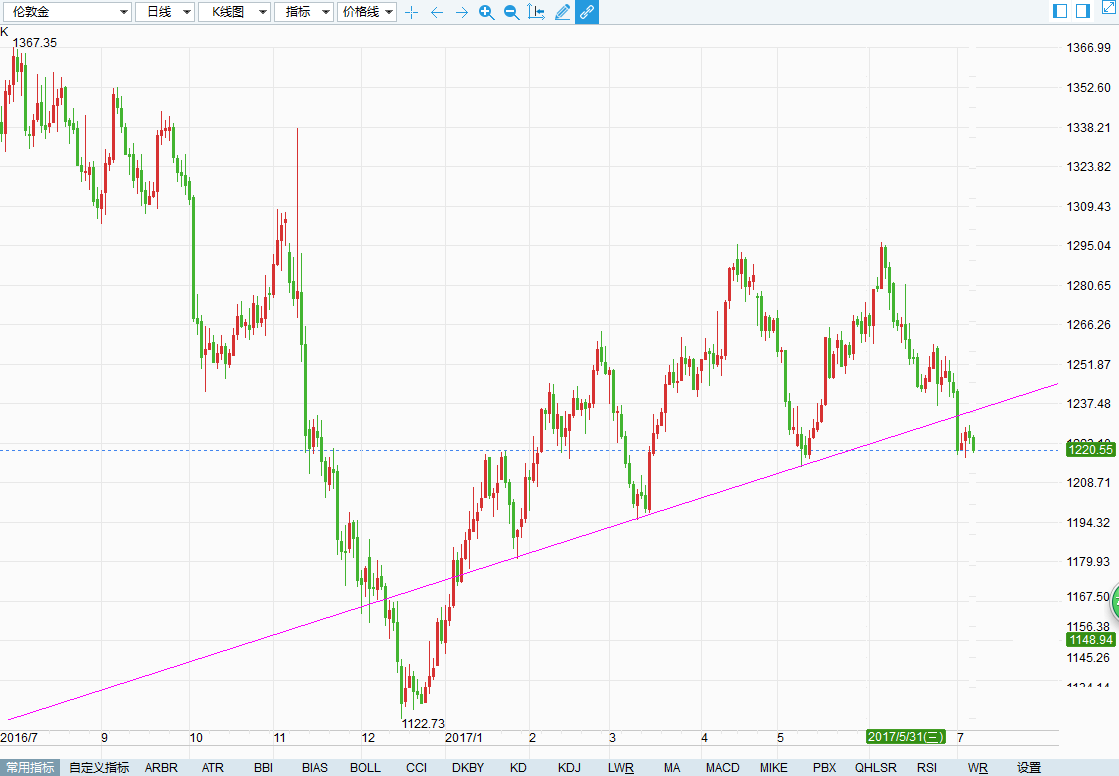This screenshot has height=776, width=1119.
Task: Click the right arrow to move the chart forward
Action: tap(462, 12)
